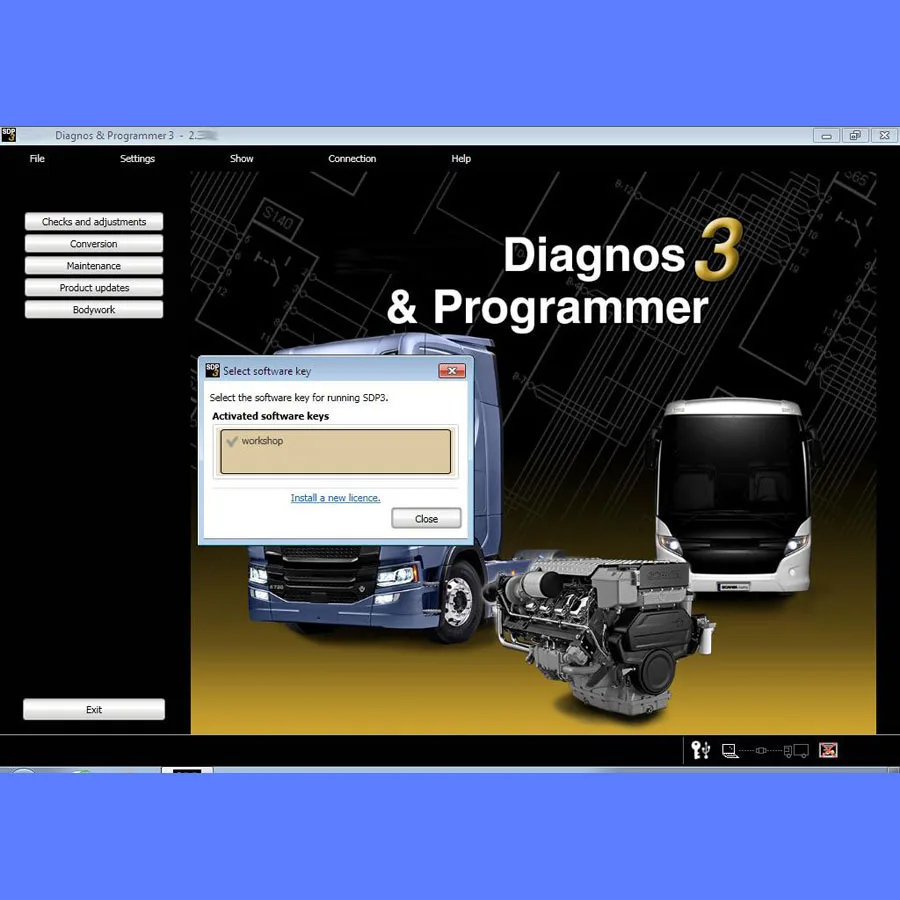
Task: Toggle the workshop software key checkmark
Action: (x=232, y=441)
